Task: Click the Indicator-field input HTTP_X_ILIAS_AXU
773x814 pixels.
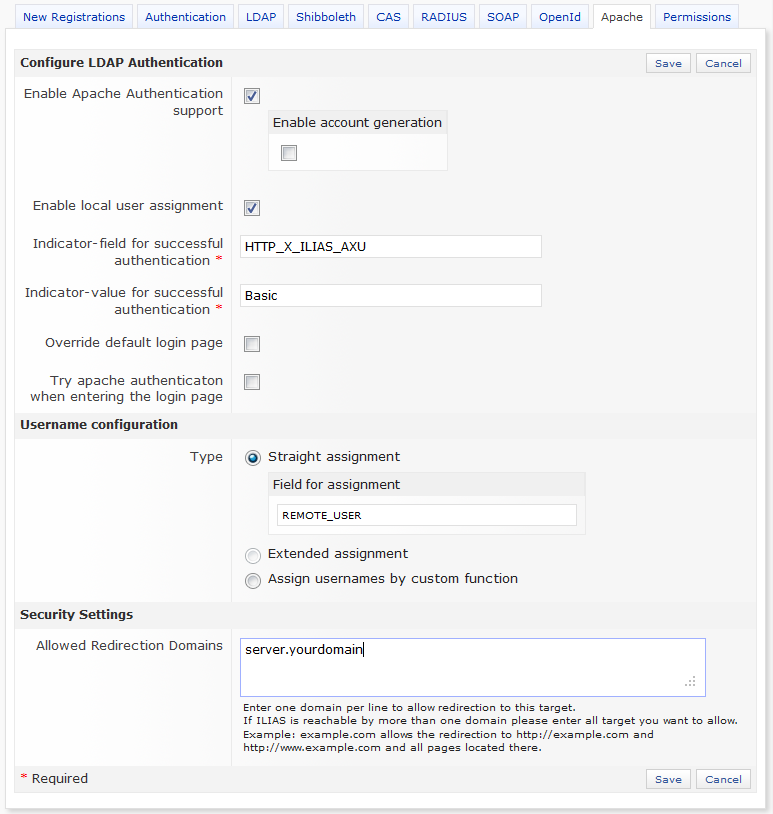Action: pos(391,246)
